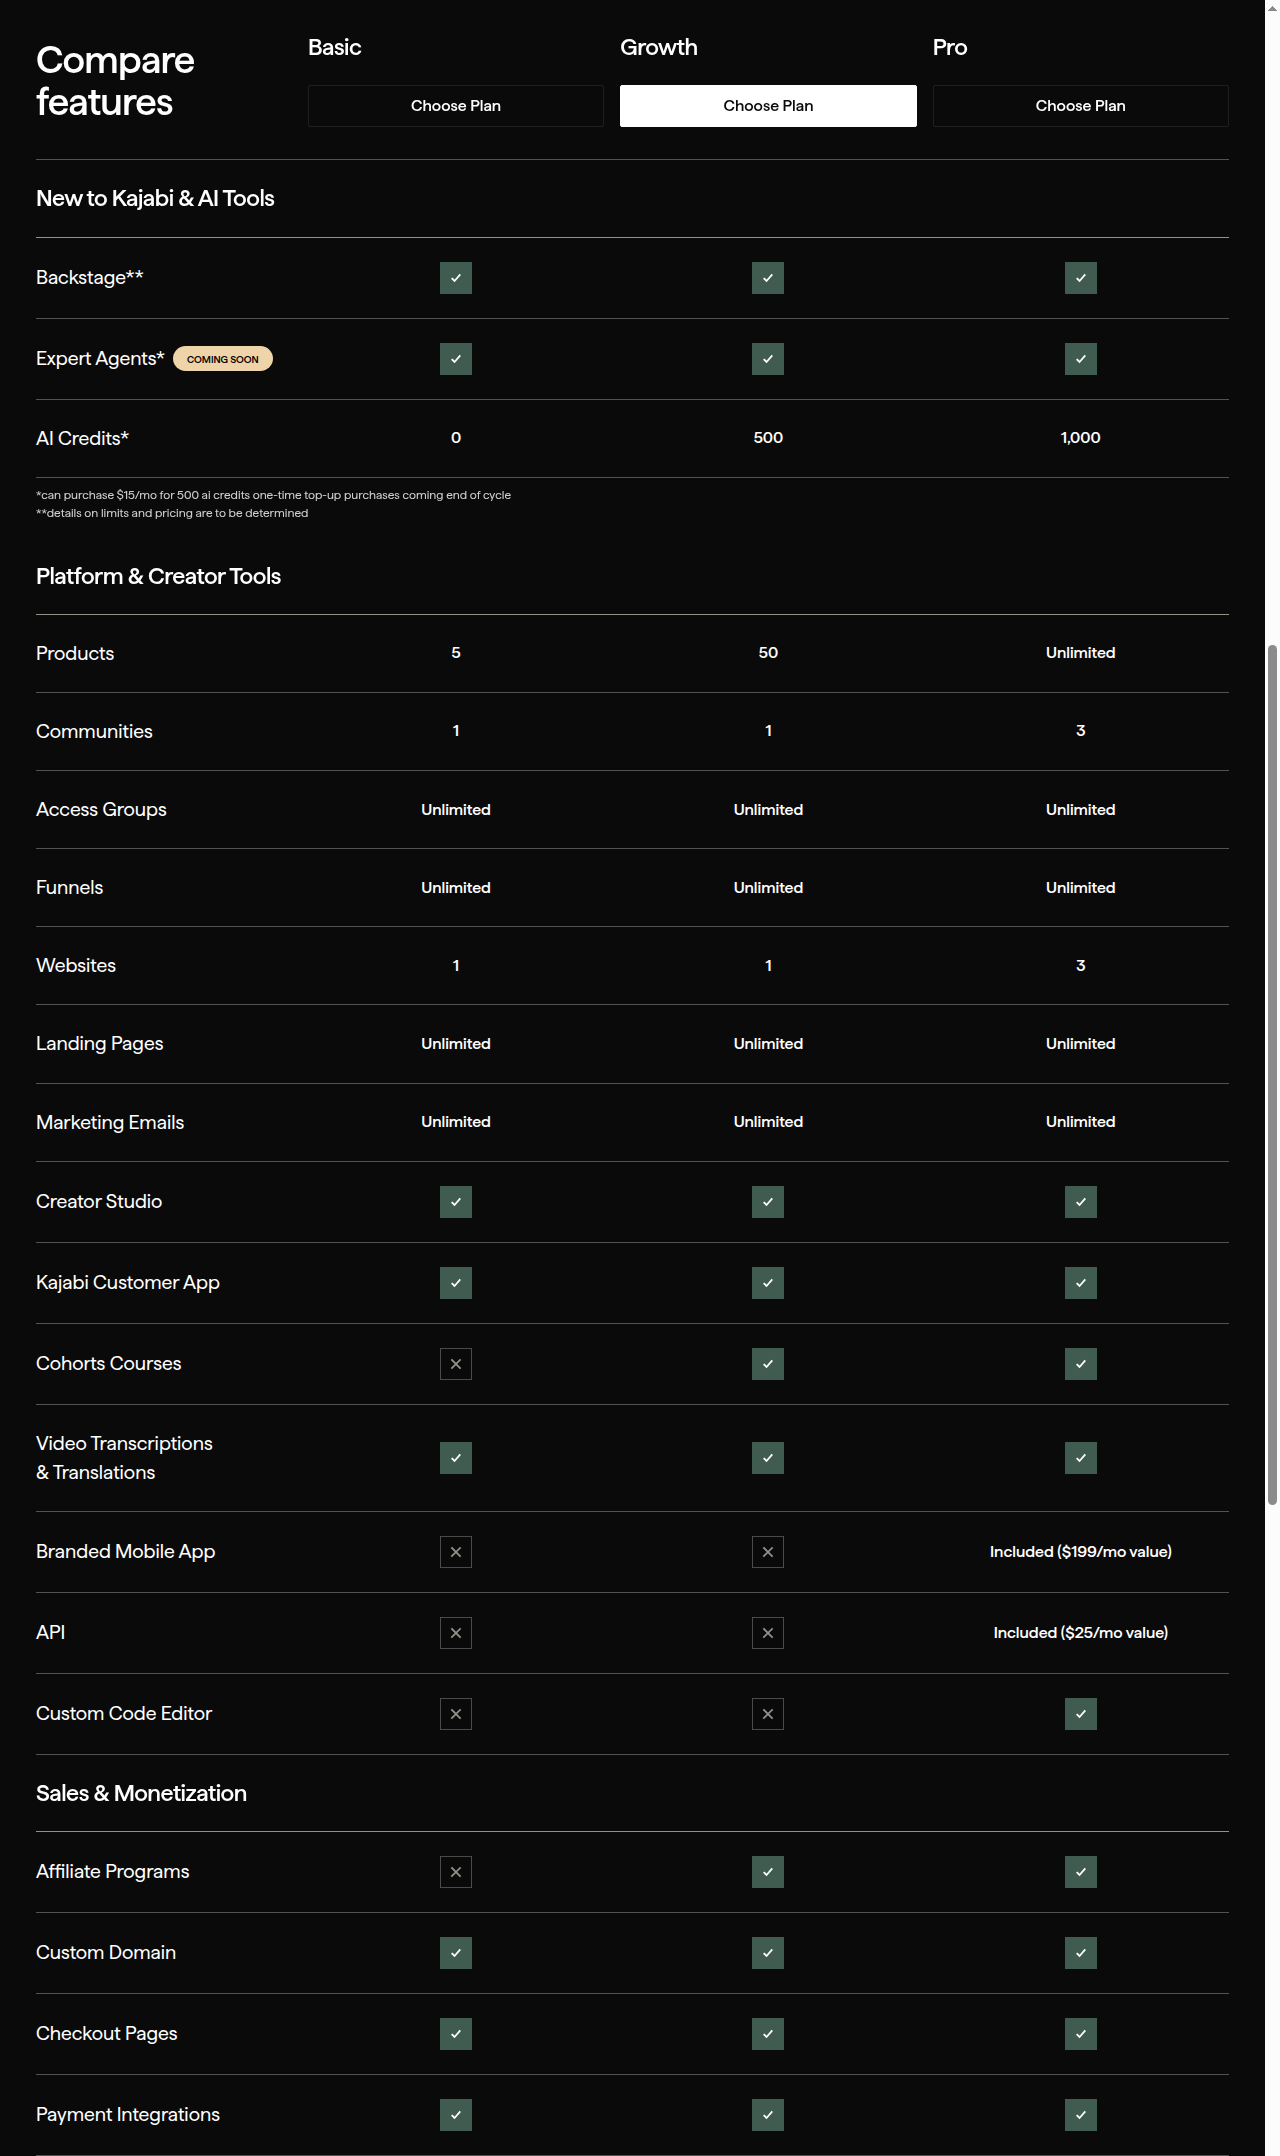Click the API X icon under Basic
This screenshot has height=2156, width=1280.
click(x=456, y=1633)
